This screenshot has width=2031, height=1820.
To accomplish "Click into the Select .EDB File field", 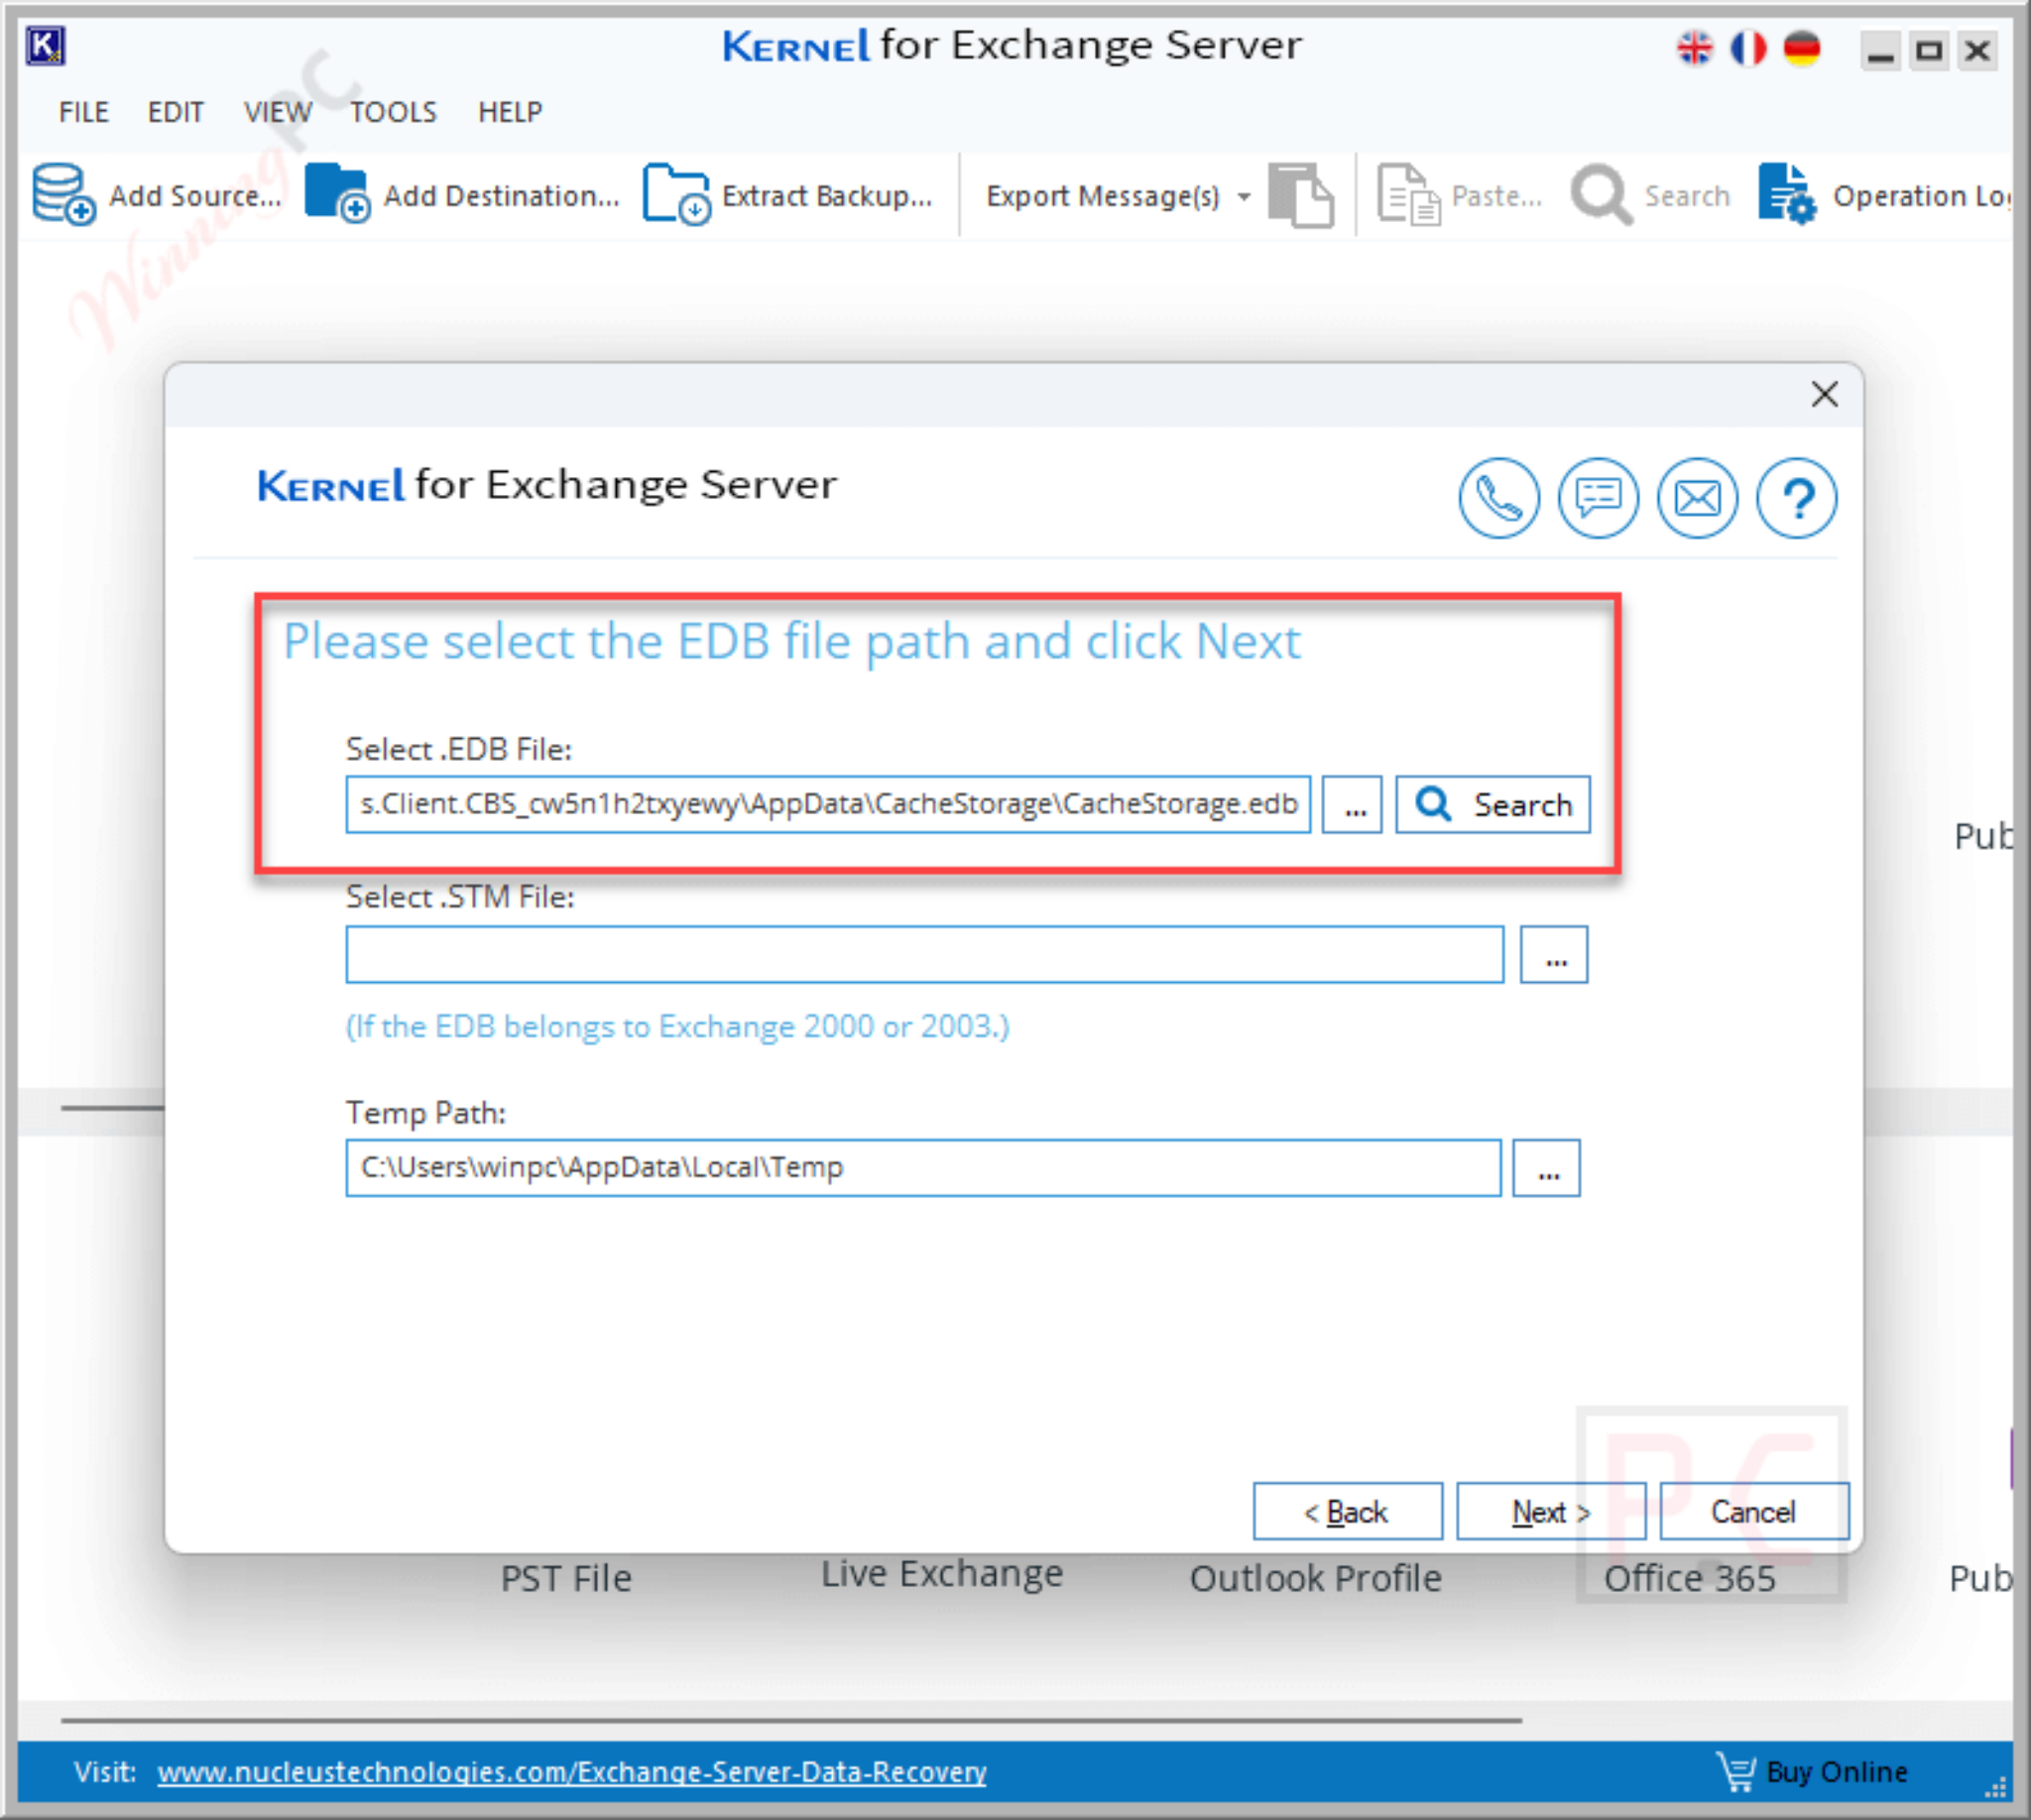I will [x=828, y=804].
